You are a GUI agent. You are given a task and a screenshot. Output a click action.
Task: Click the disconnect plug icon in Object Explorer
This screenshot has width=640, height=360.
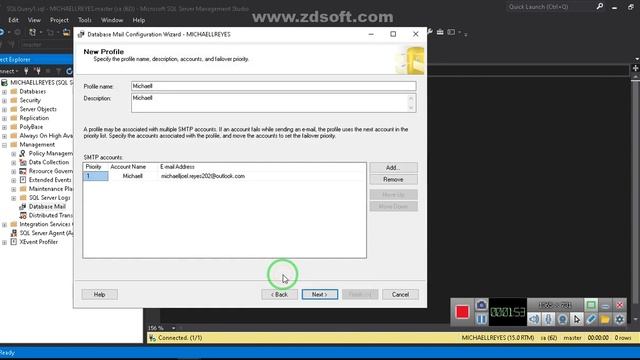tap(38, 71)
